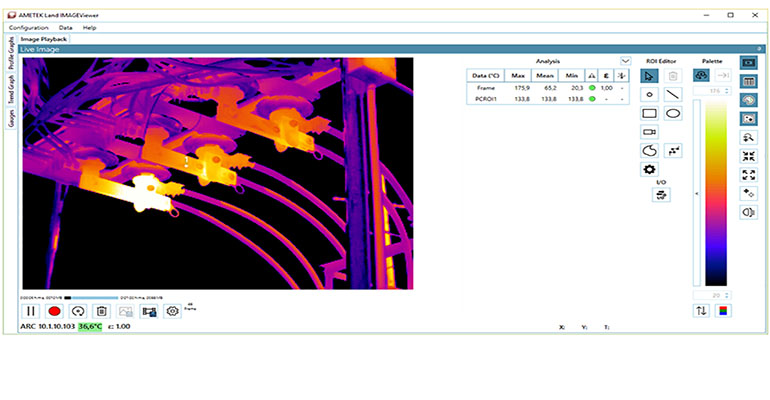
Task: Click Frame's green status indicator
Action: pos(592,88)
